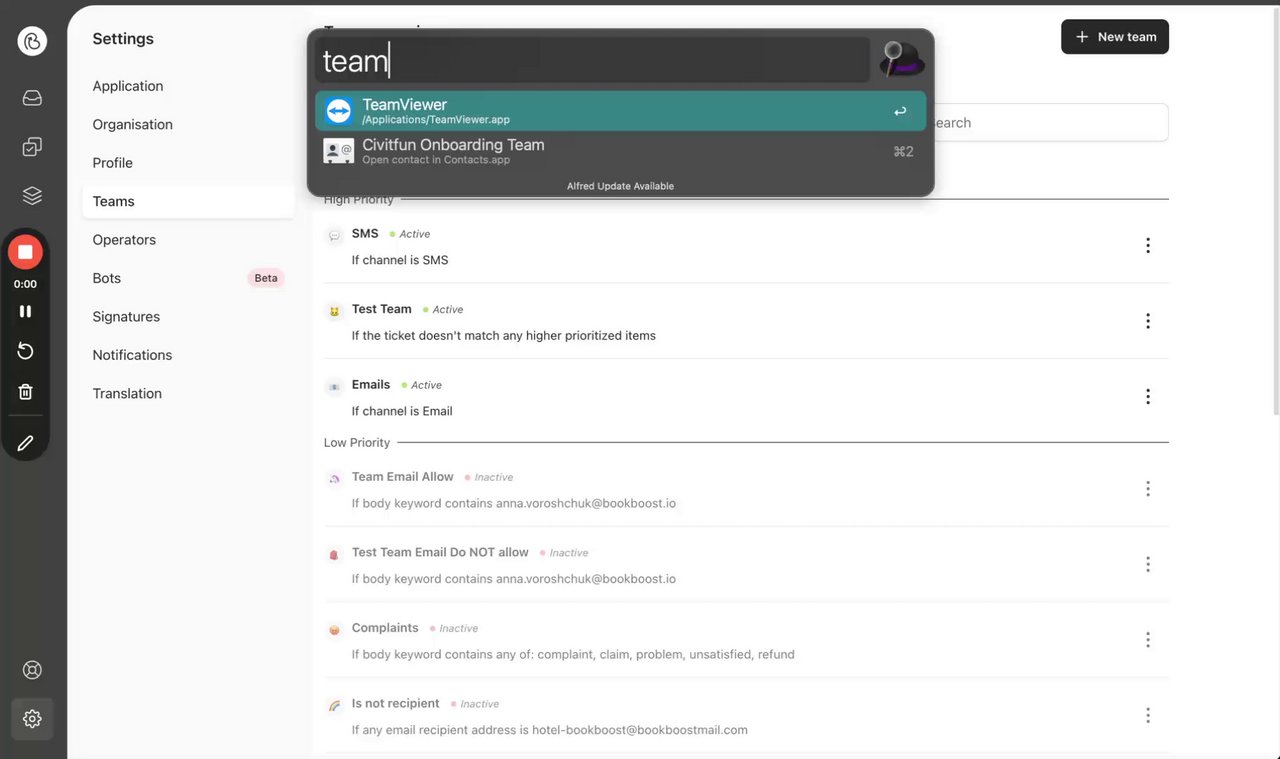Screen dimensions: 1280x759
Task: Open the layers icon in left rail
Action: pos(32,196)
